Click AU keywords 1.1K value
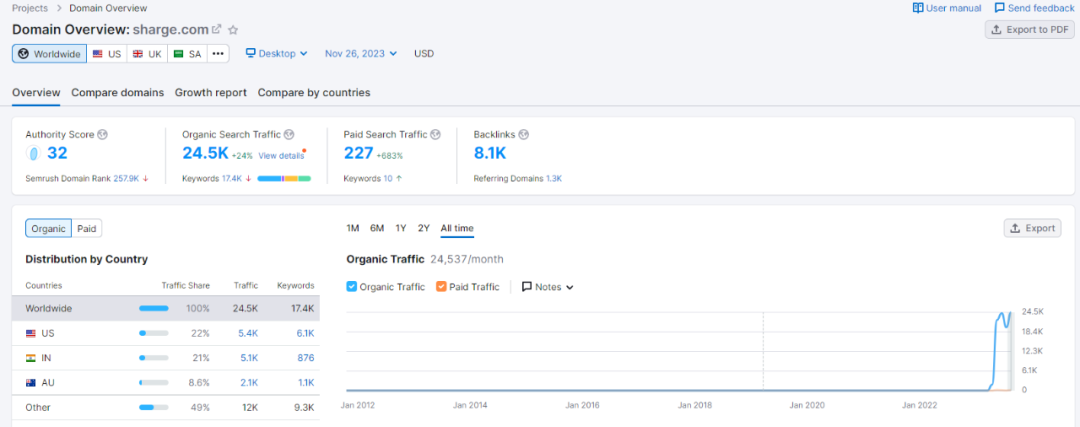The image size is (1080, 427). [304, 383]
